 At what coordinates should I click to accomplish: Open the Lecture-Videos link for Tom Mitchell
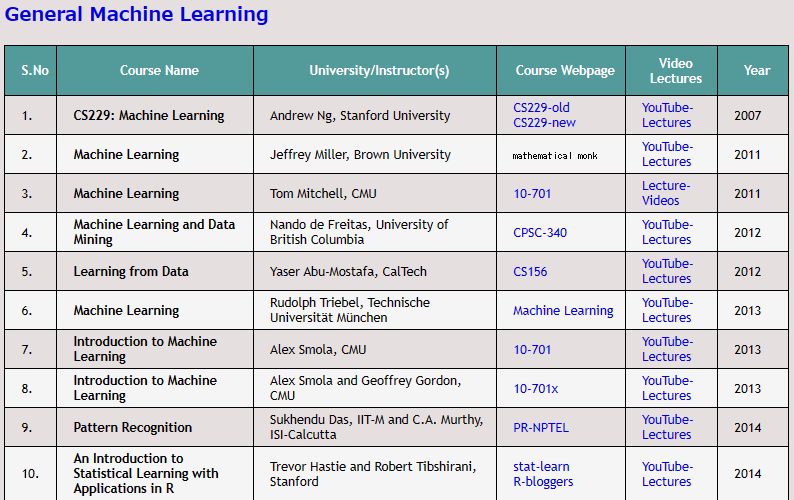point(666,193)
